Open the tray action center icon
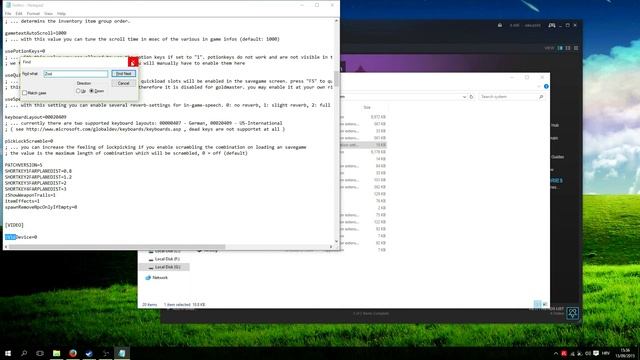Screen dimensions: 640x360 596,353
